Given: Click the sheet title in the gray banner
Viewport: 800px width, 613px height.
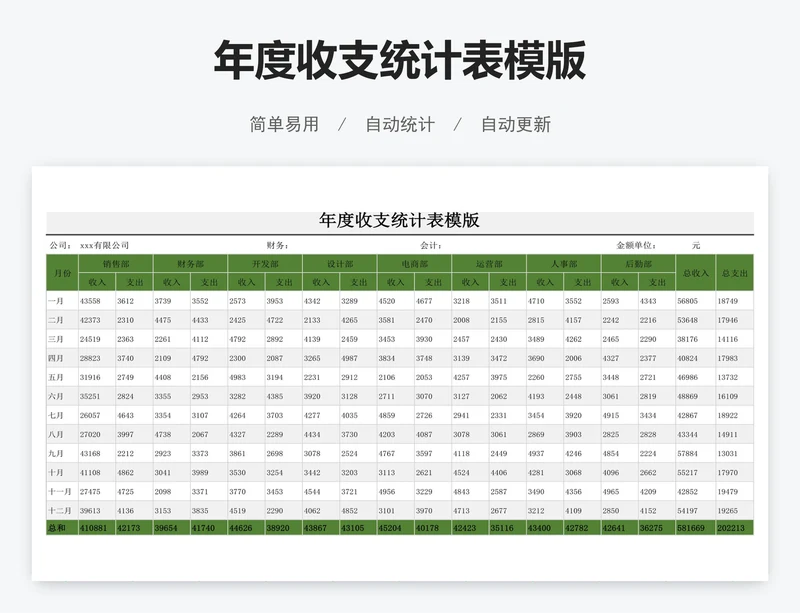Looking at the screenshot, I should coord(399,220).
